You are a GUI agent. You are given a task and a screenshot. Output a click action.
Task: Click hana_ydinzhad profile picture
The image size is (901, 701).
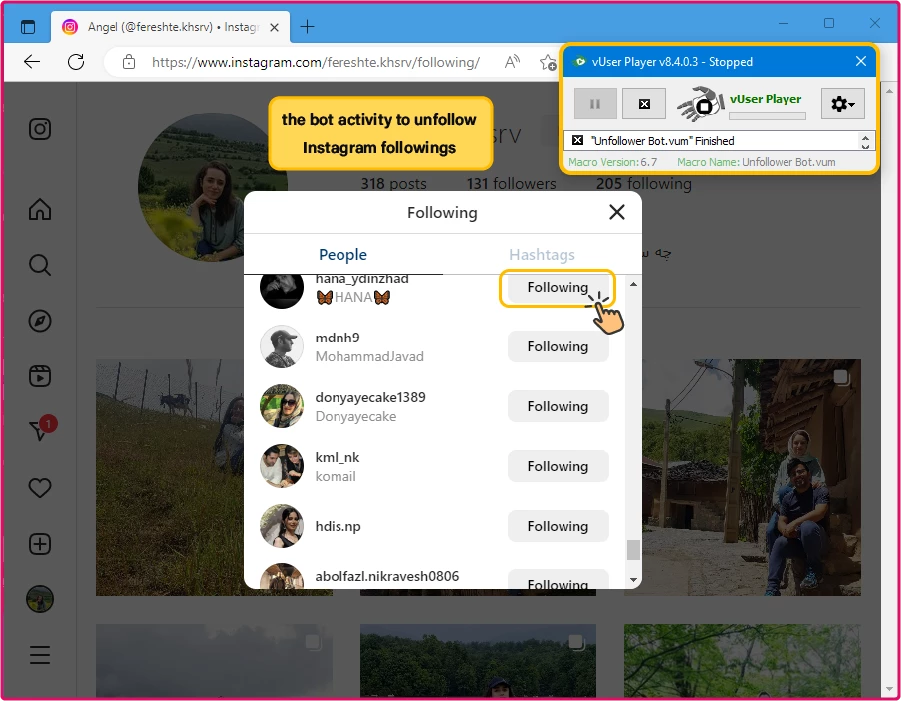282,290
